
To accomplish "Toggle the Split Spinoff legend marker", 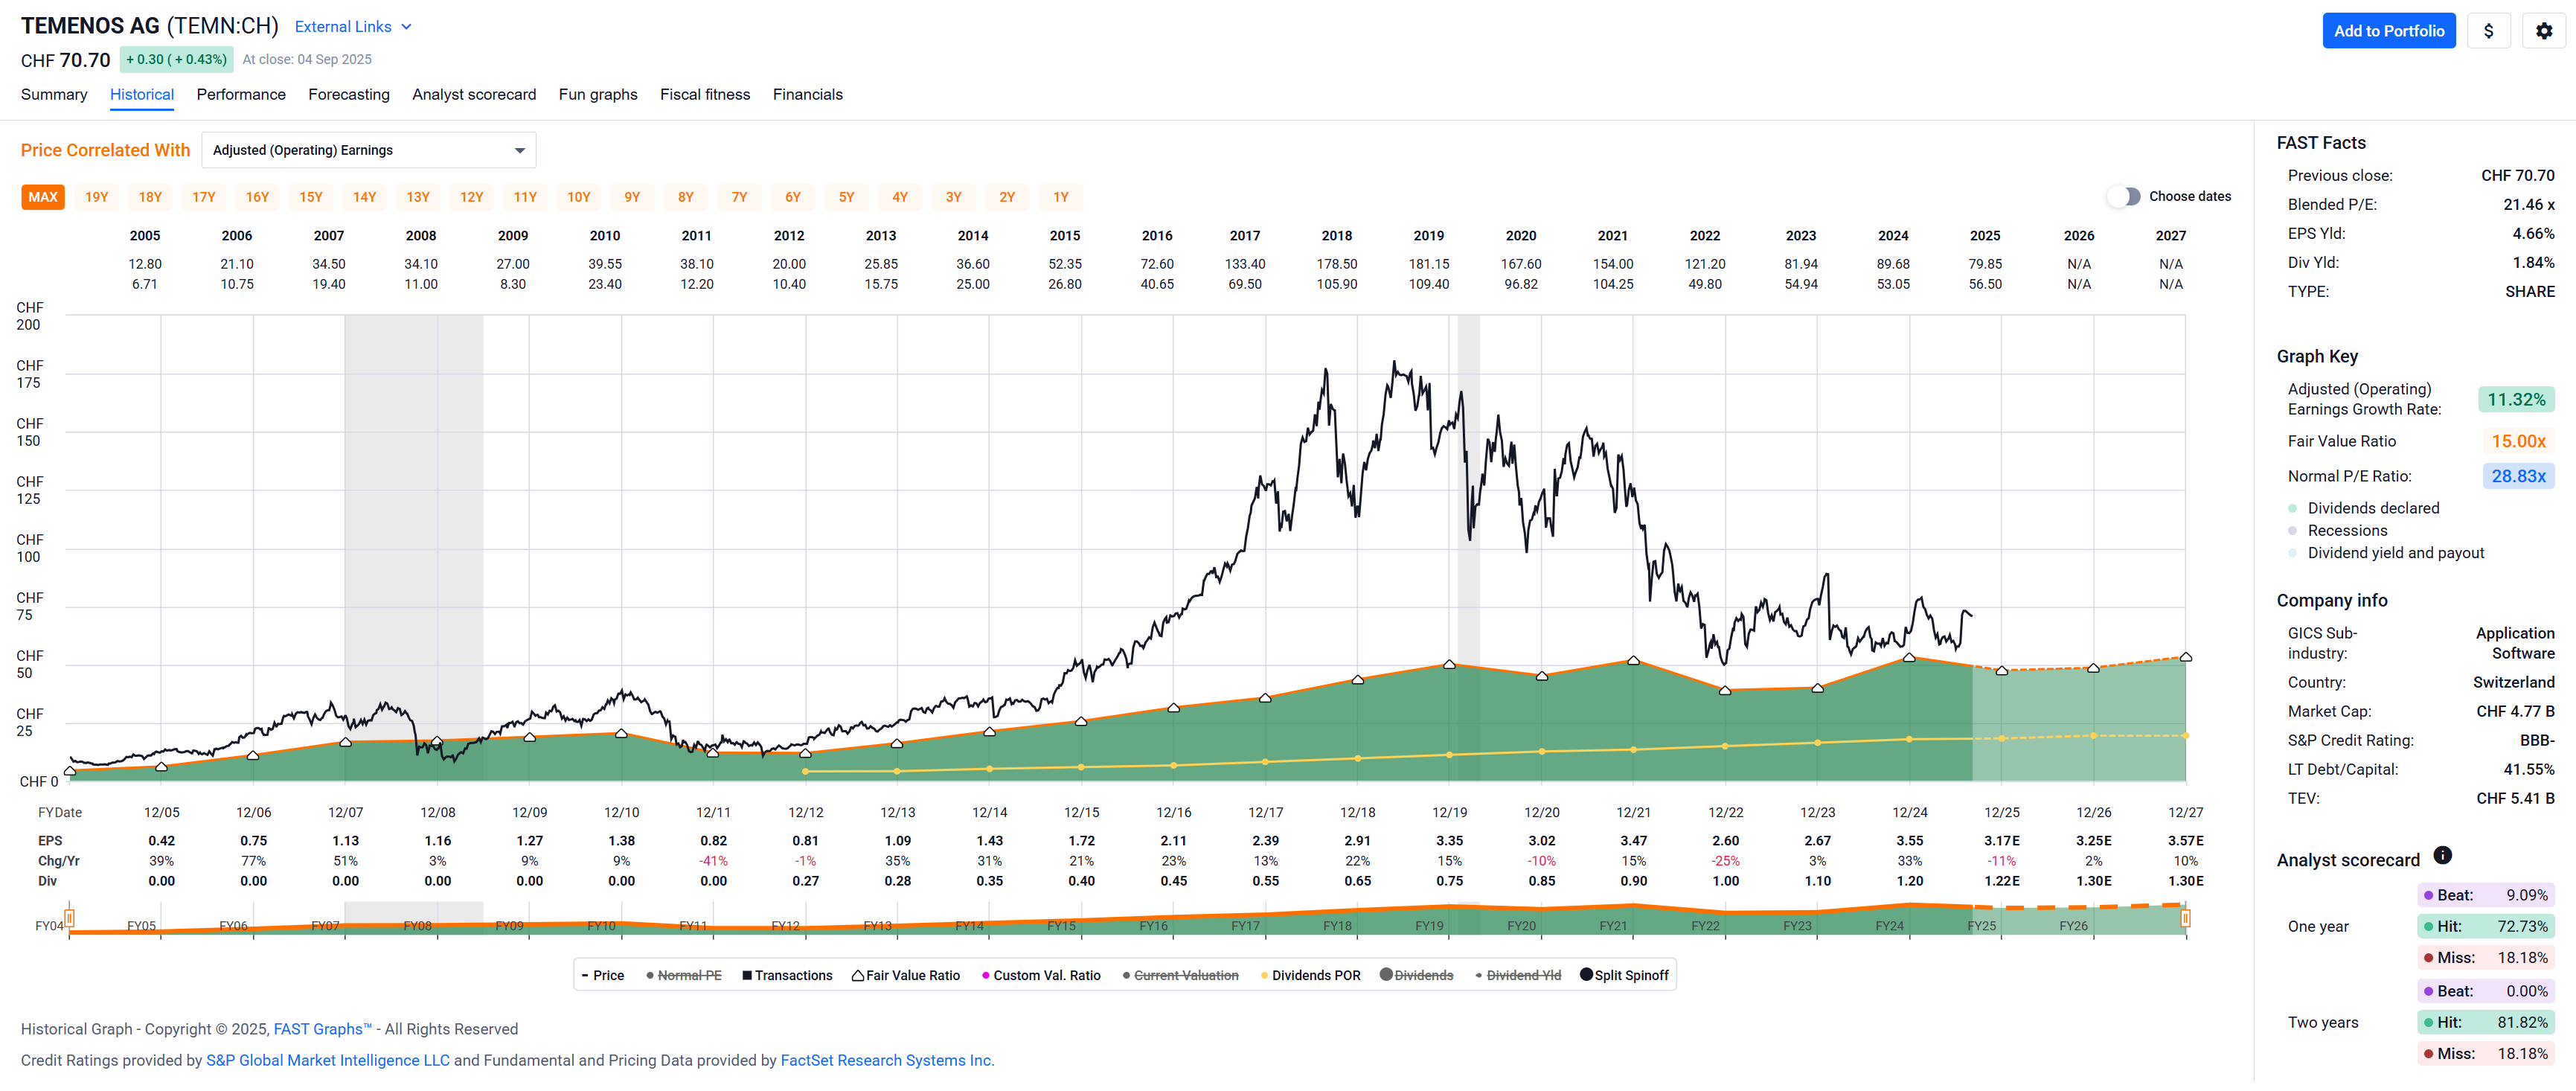I will pos(1586,975).
